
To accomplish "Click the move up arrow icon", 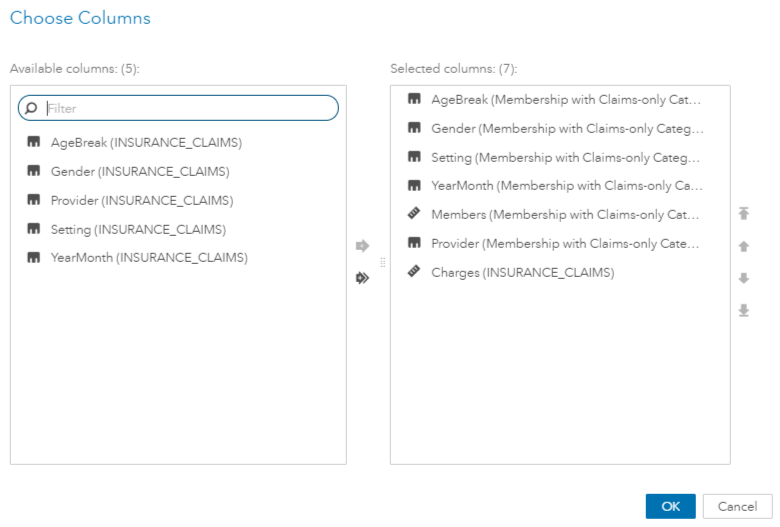I will tap(743, 246).
